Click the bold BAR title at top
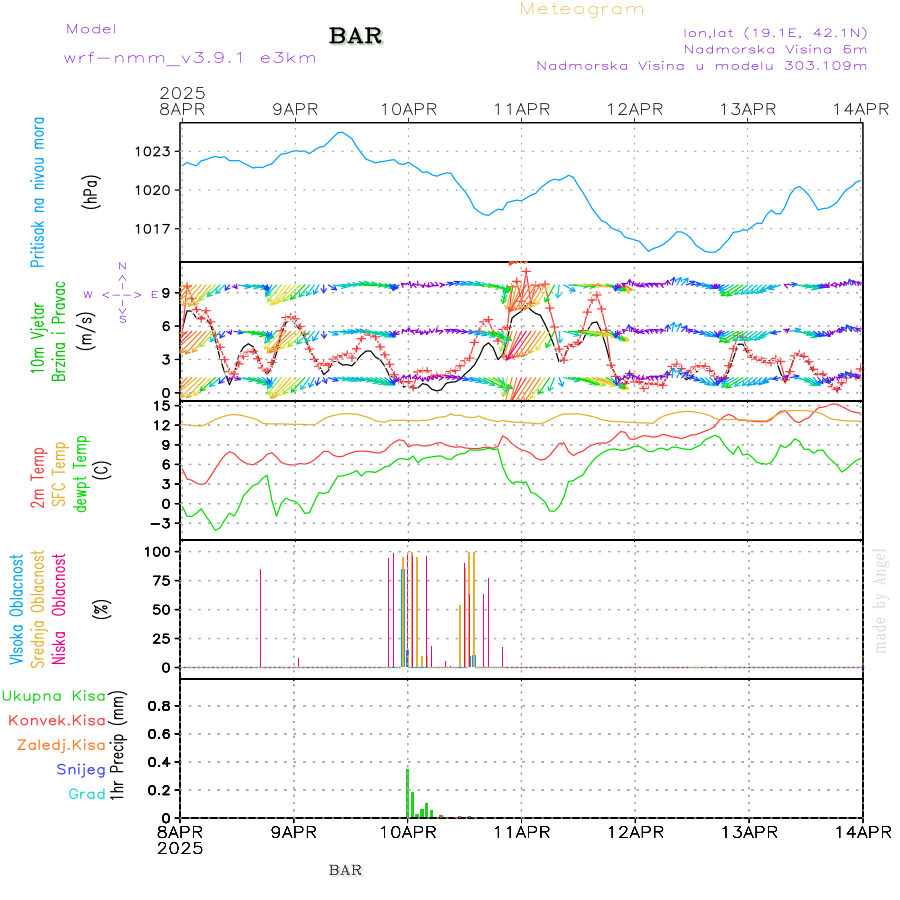The width and height of the screenshot is (900, 900). point(356,37)
